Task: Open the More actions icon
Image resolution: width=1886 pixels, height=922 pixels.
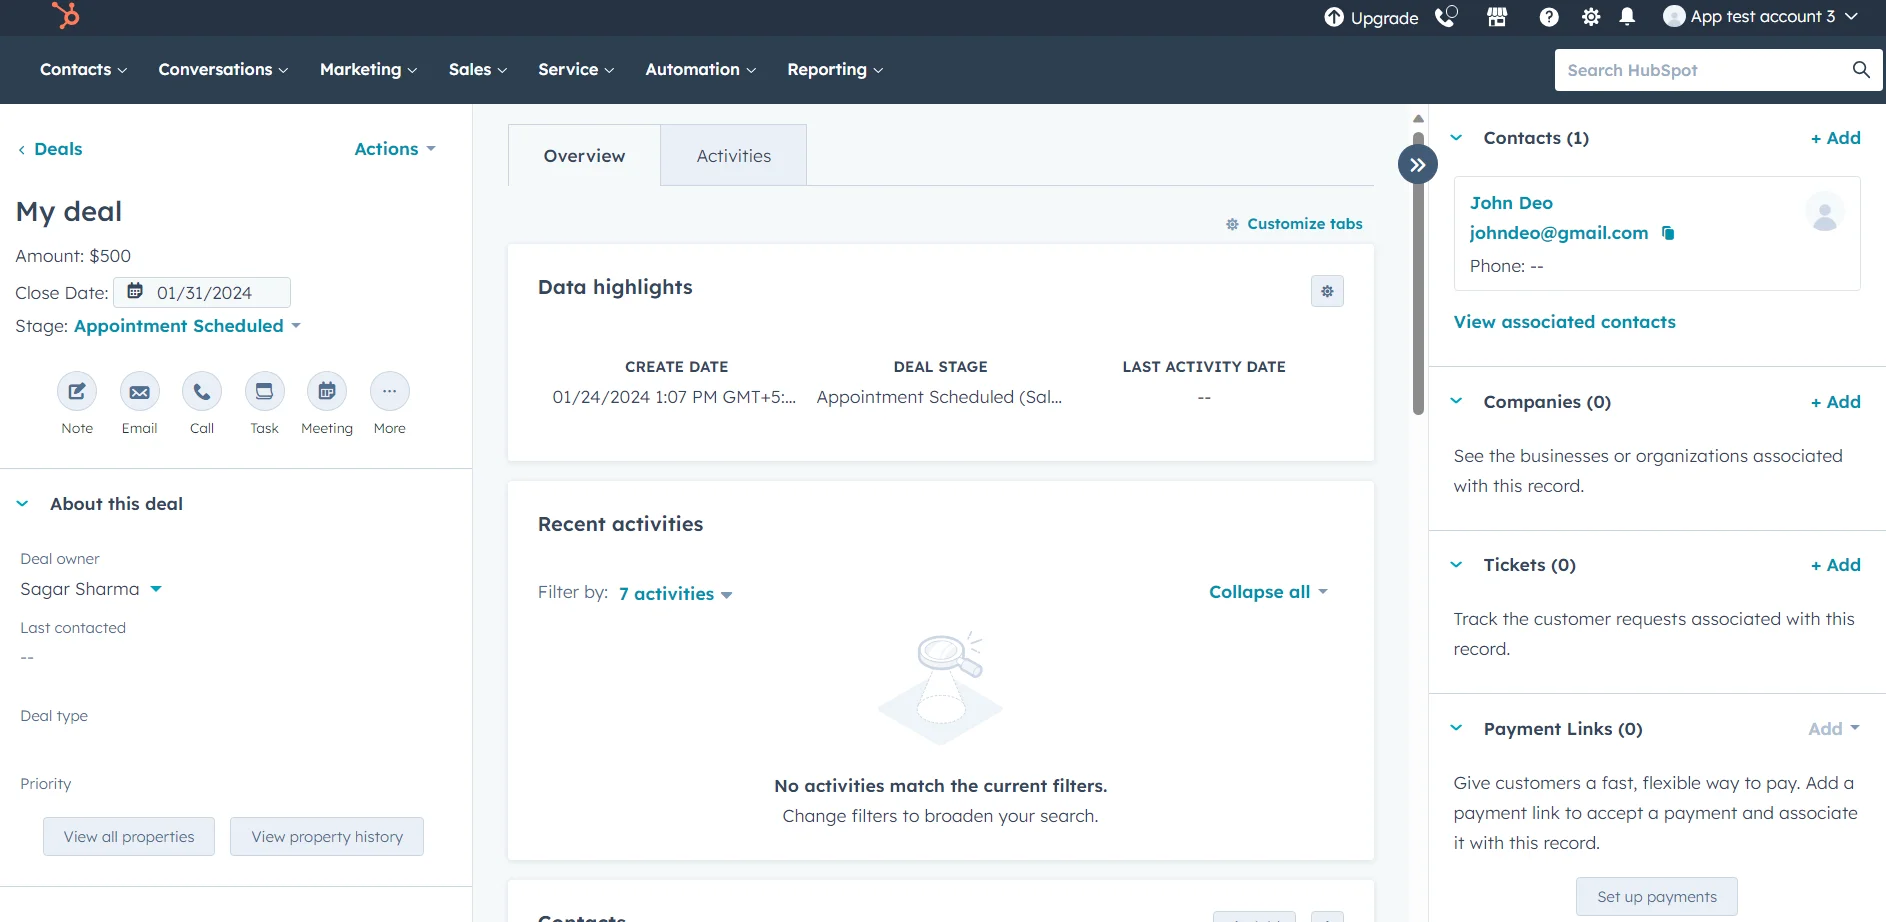Action: [x=389, y=391]
